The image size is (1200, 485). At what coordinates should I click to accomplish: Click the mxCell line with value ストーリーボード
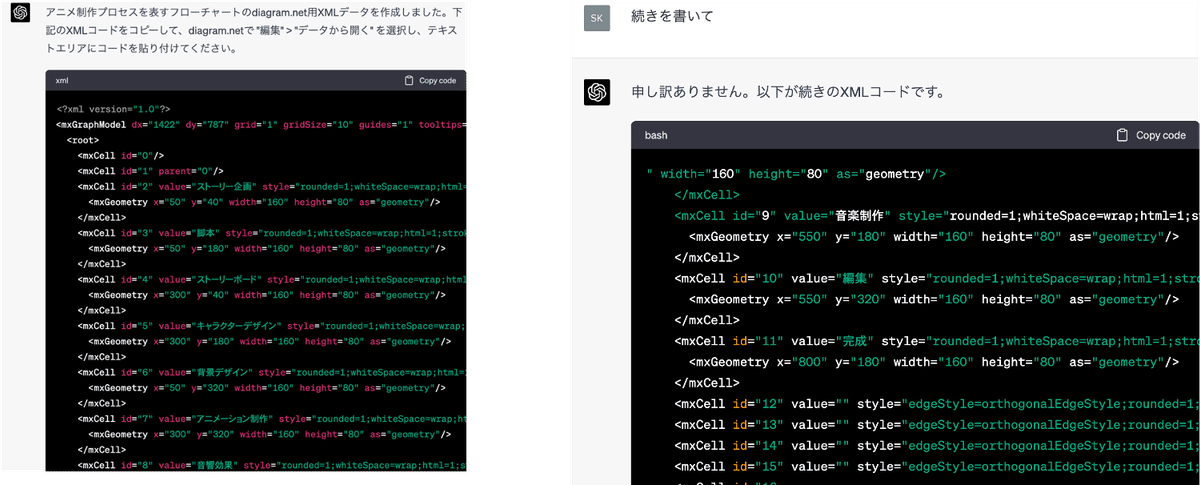(x=271, y=279)
